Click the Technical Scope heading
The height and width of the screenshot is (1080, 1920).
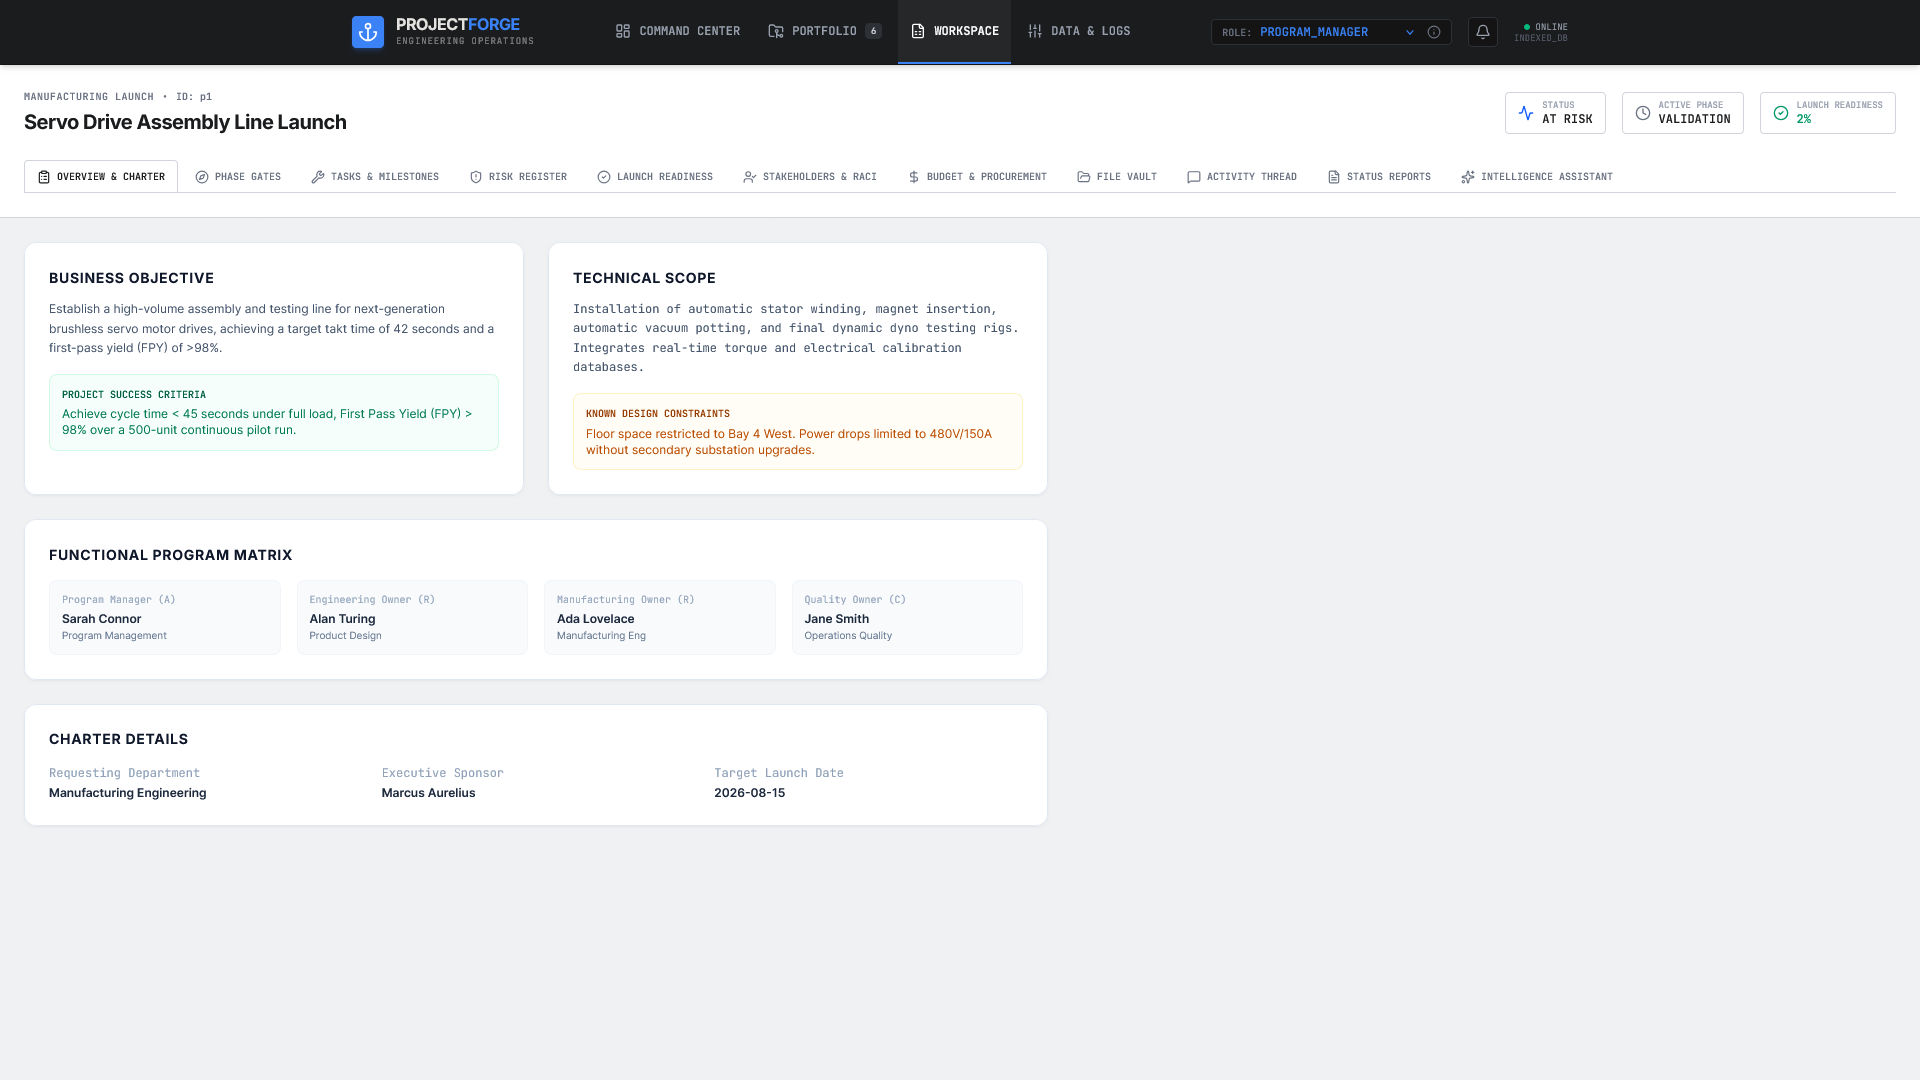644,278
